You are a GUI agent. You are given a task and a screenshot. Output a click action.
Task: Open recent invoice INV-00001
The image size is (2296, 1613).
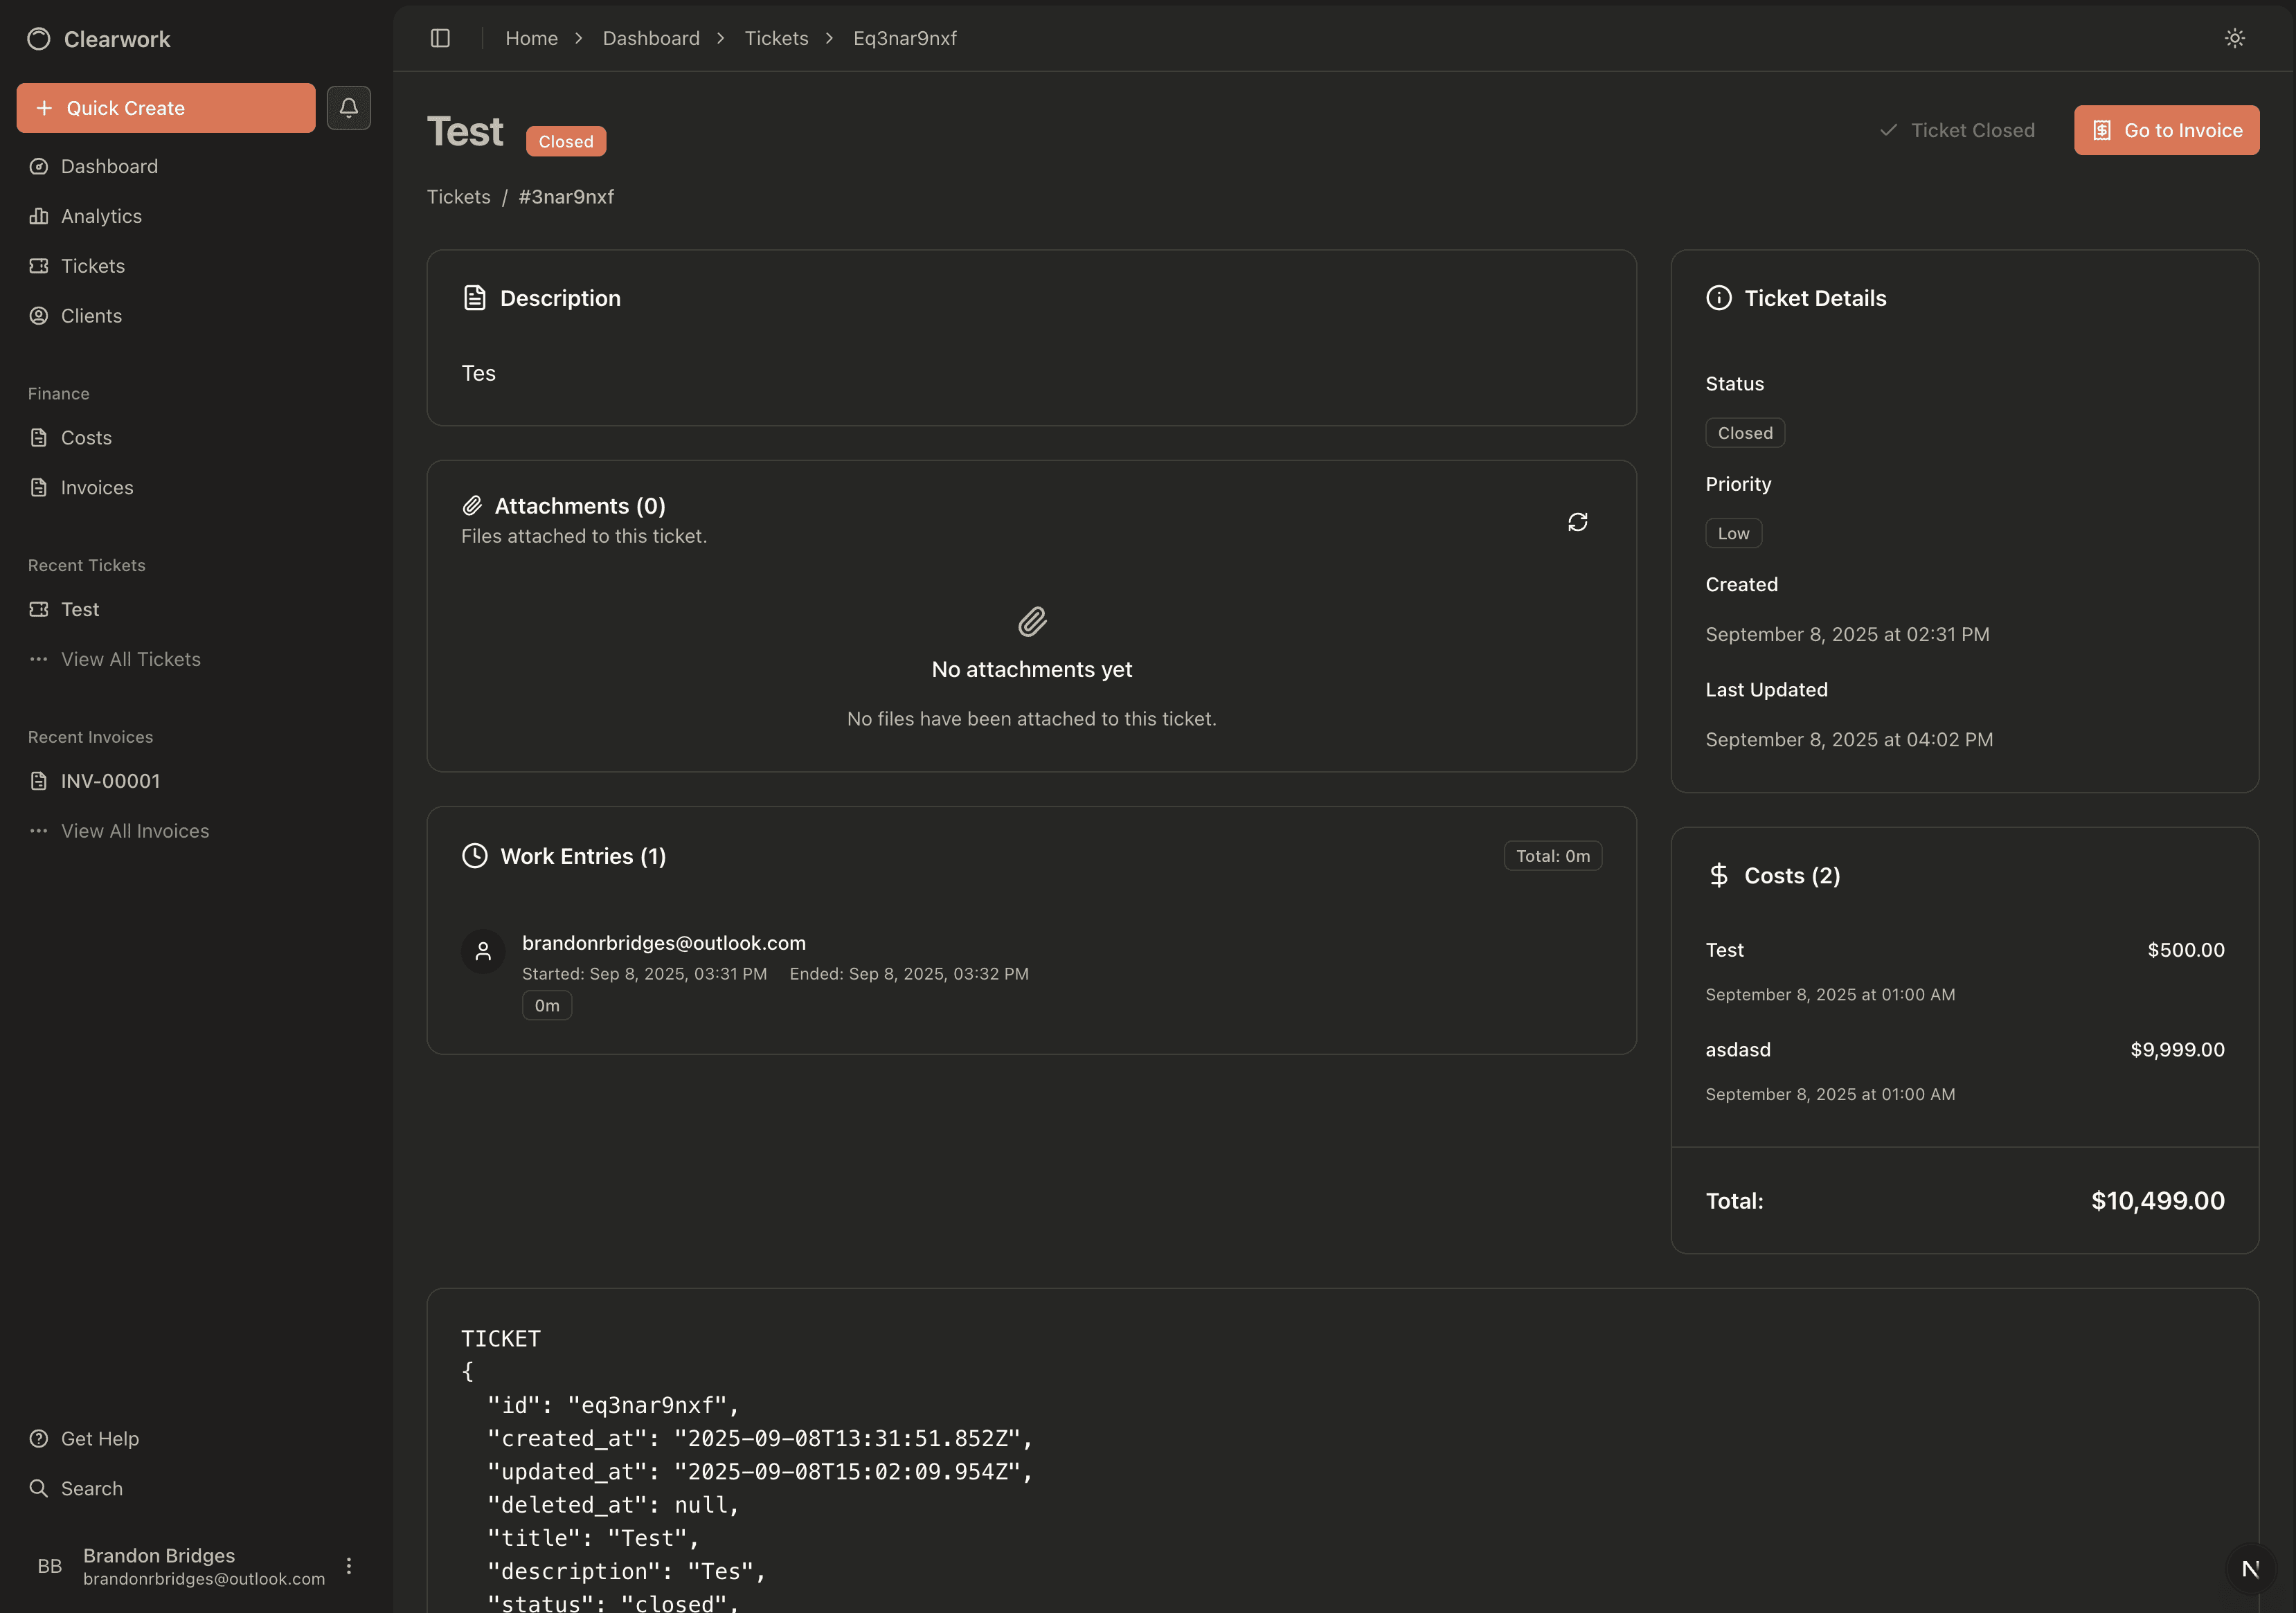click(110, 781)
